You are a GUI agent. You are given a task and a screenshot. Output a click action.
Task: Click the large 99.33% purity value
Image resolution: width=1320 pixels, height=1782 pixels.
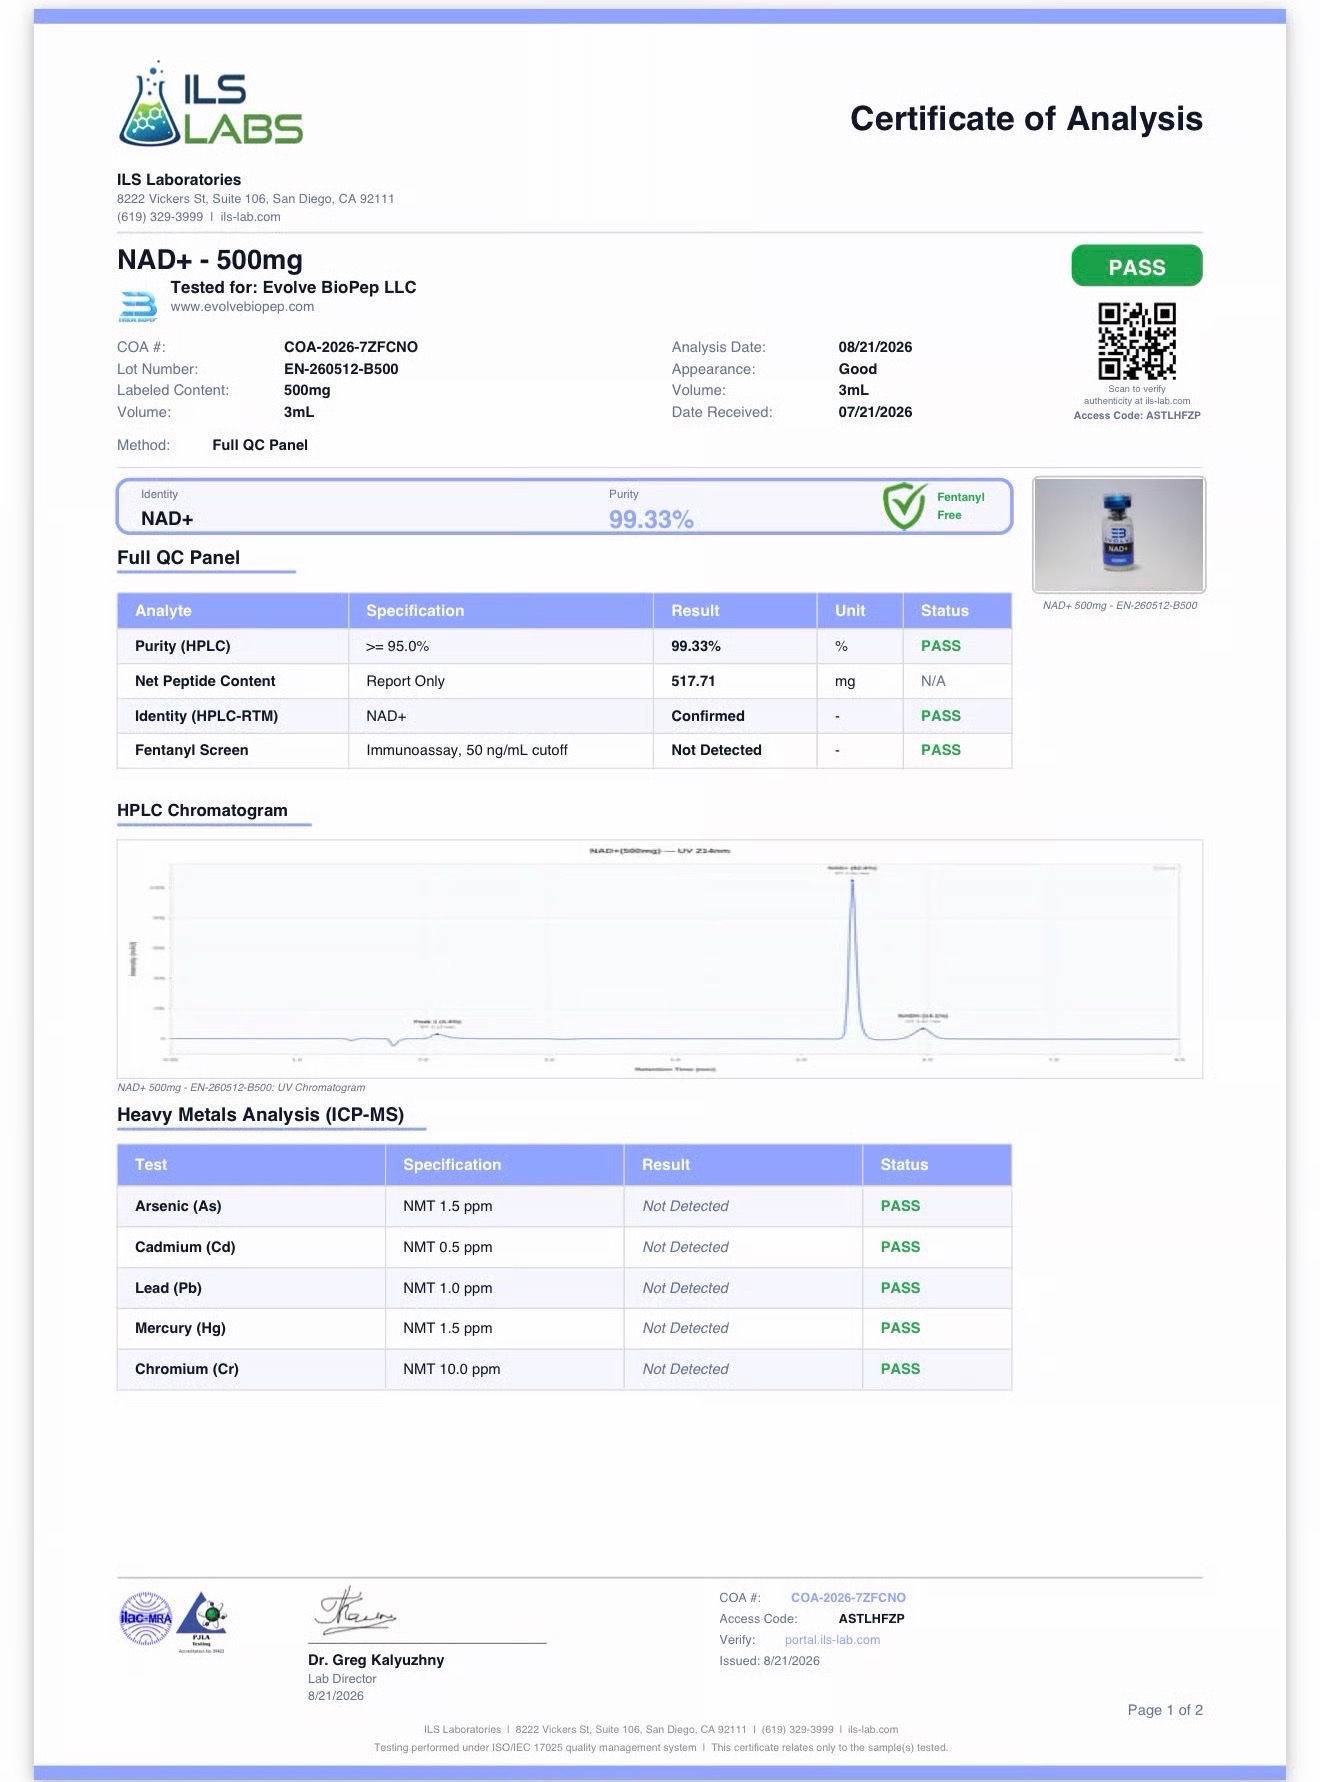click(651, 519)
